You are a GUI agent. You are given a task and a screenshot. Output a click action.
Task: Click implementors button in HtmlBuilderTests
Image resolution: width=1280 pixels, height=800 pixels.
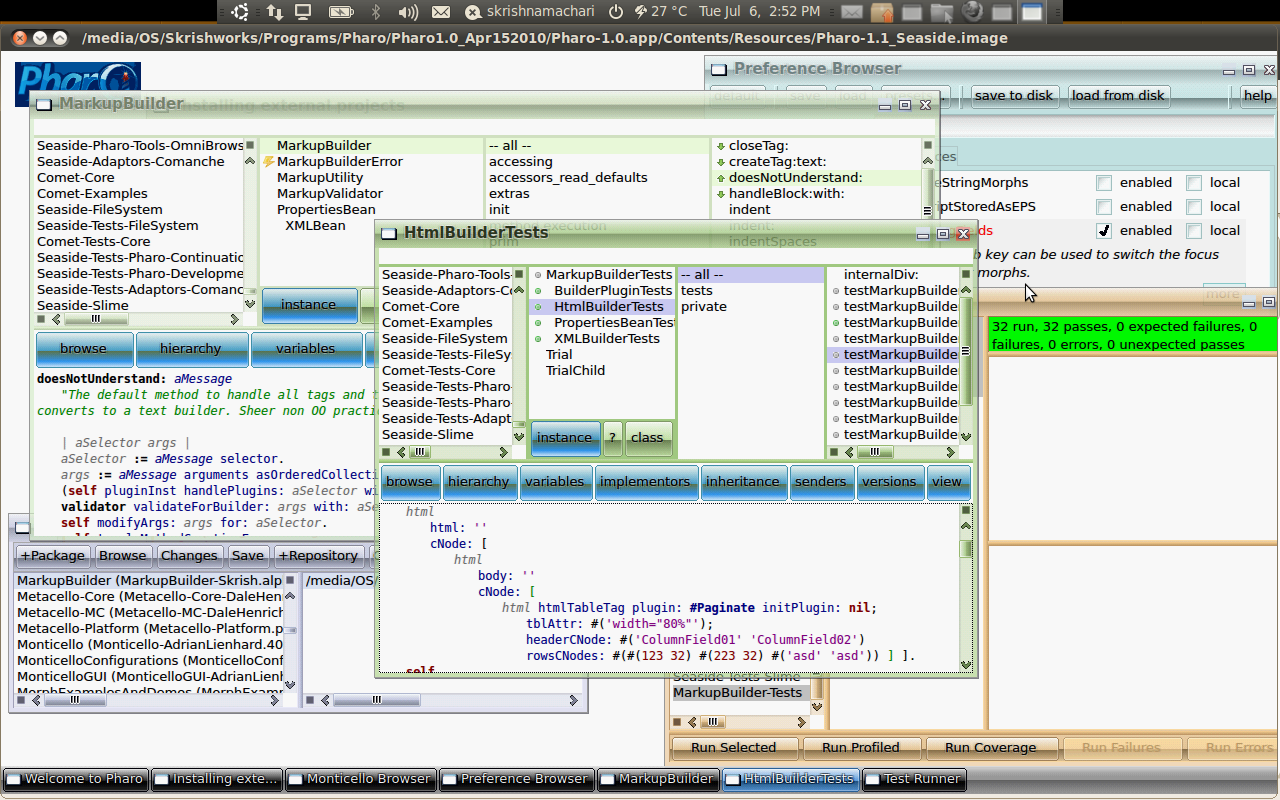[x=645, y=482]
